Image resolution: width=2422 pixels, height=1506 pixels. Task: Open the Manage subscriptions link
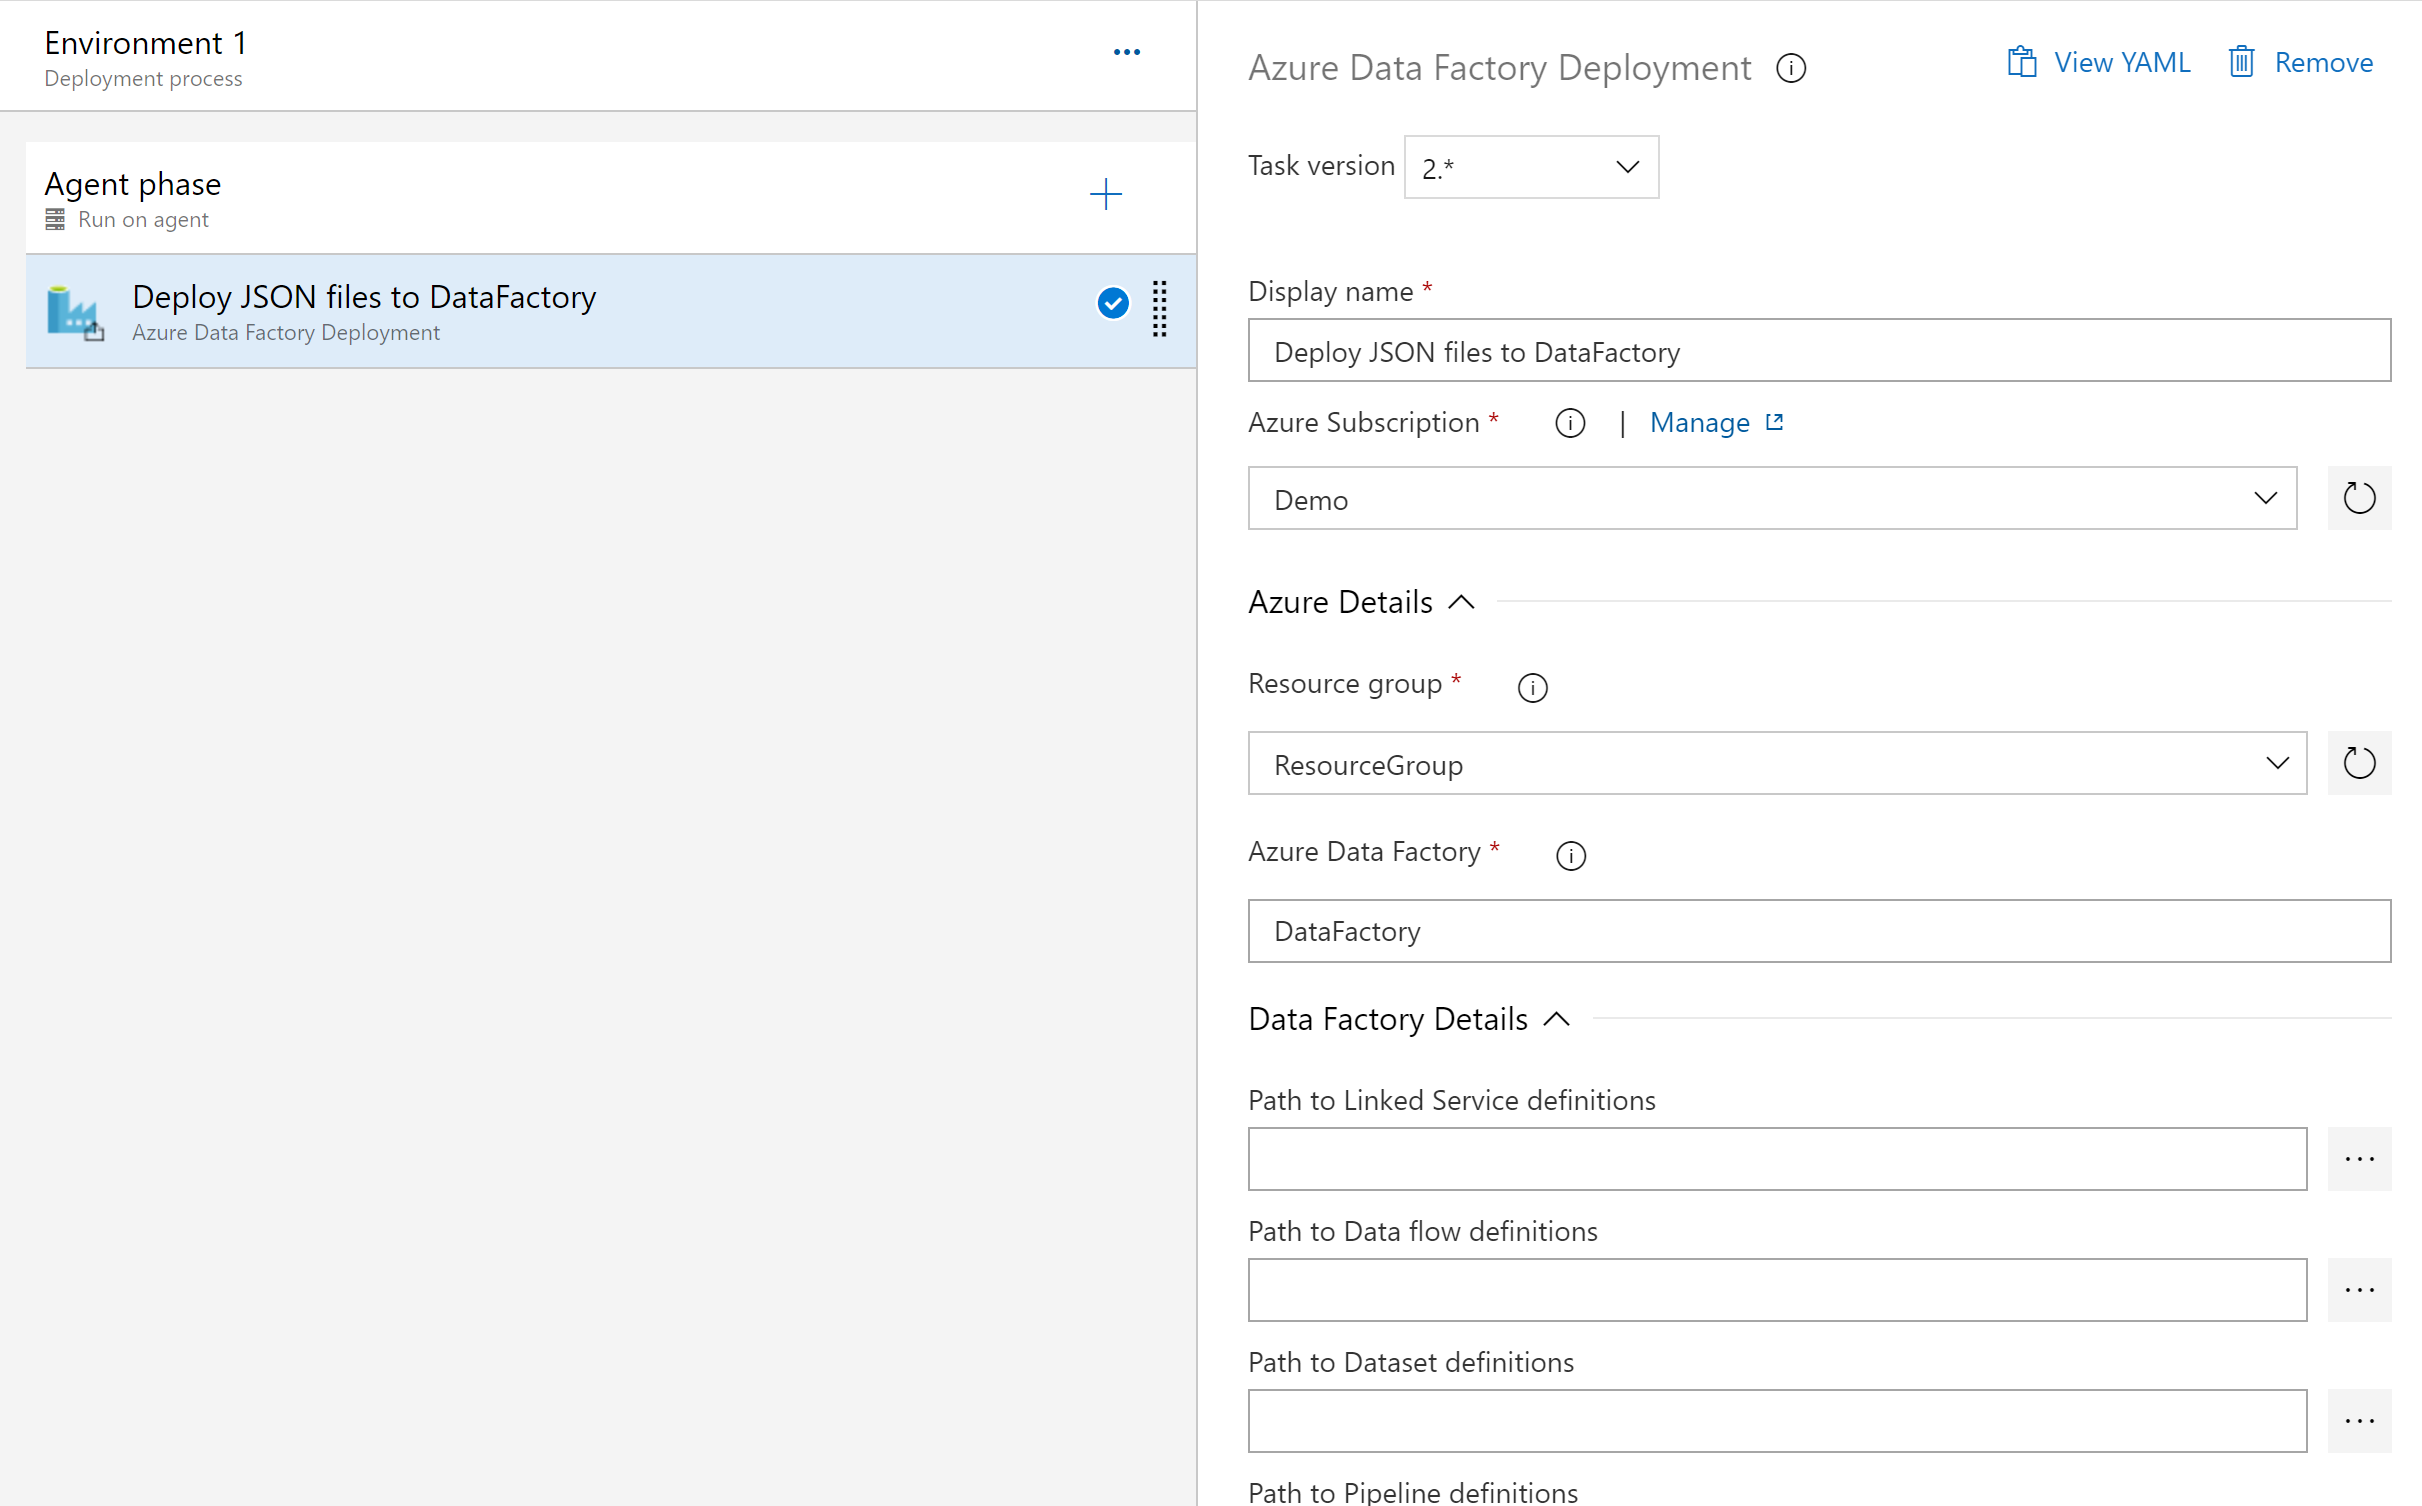pyautogui.click(x=1715, y=423)
